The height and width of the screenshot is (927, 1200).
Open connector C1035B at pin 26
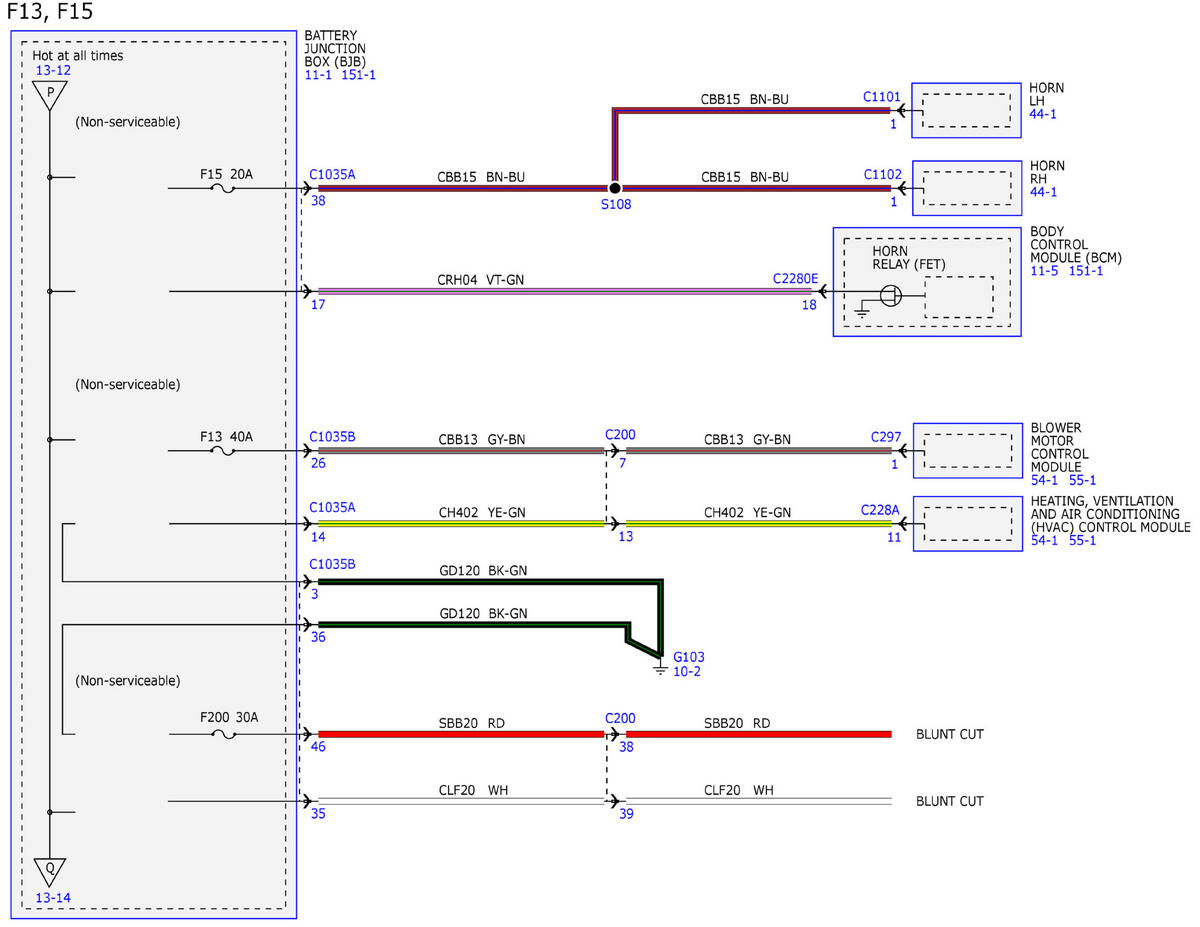pyautogui.click(x=332, y=436)
